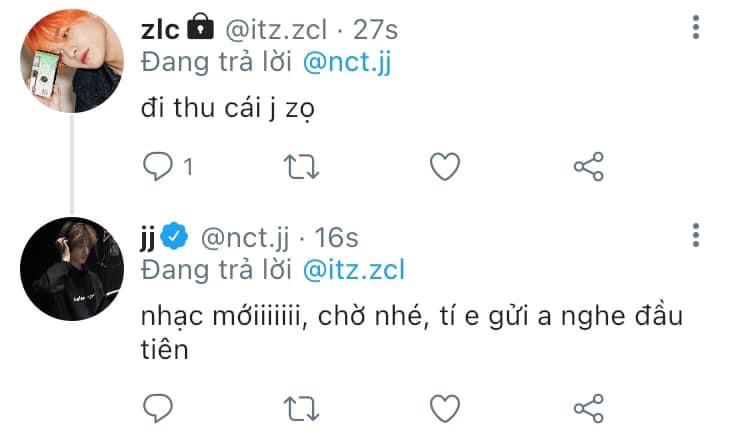Click the @itz.zcl mention link
The height and width of the screenshot is (439, 750).
350,270
